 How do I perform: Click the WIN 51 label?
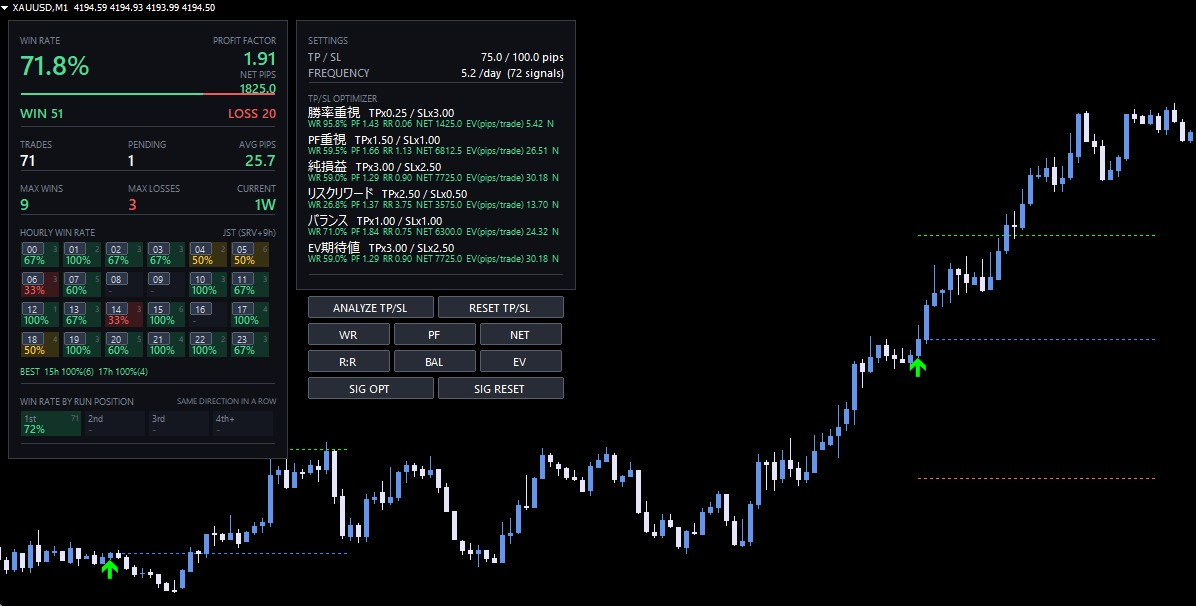[x=42, y=114]
